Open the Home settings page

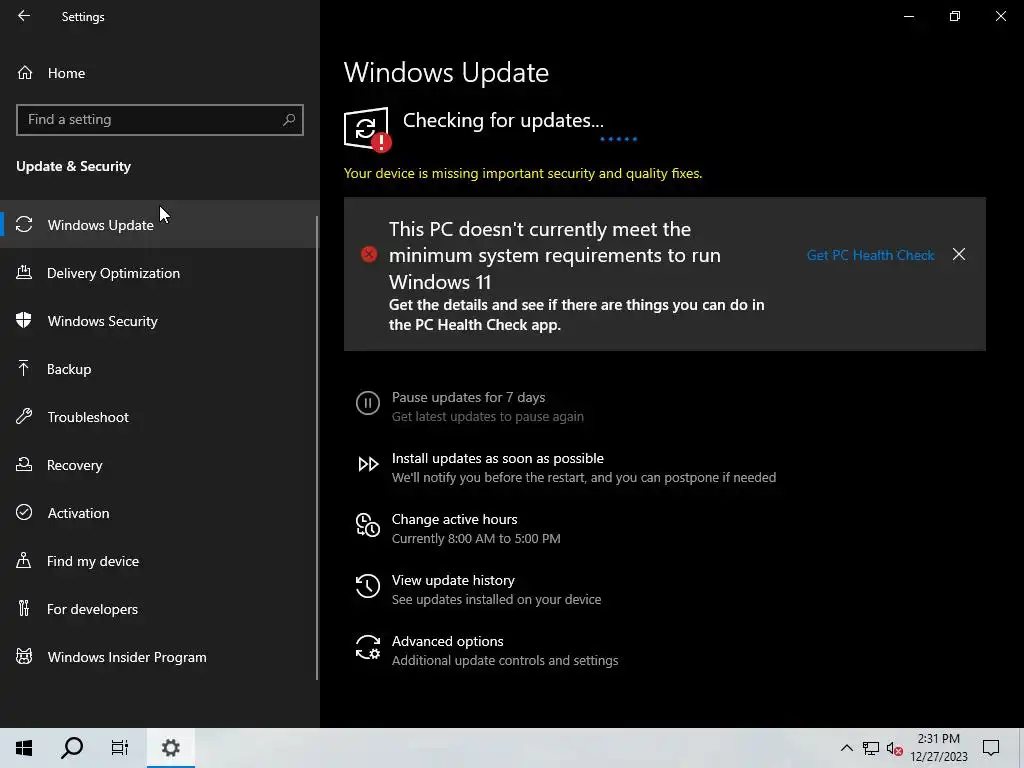tap(160, 73)
